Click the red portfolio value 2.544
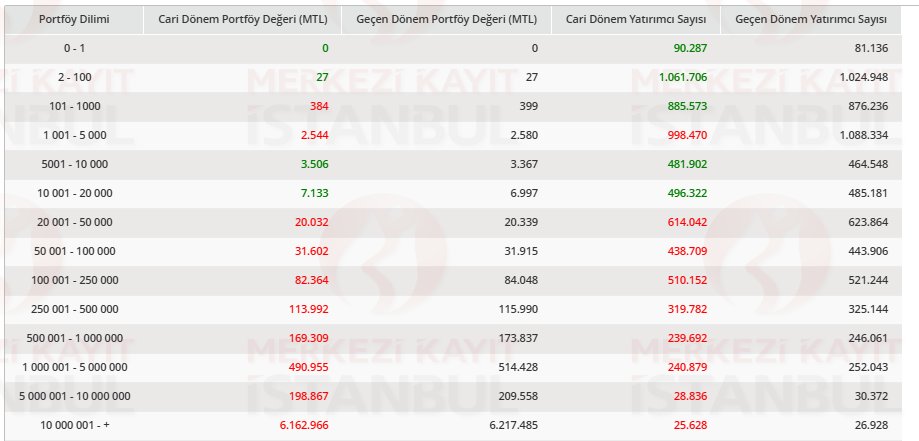919x441 pixels. (315, 135)
